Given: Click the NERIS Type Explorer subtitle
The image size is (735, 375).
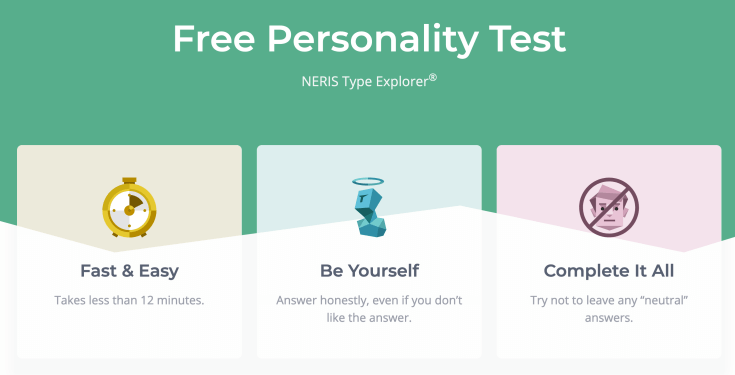Looking at the screenshot, I should tap(369, 81).
